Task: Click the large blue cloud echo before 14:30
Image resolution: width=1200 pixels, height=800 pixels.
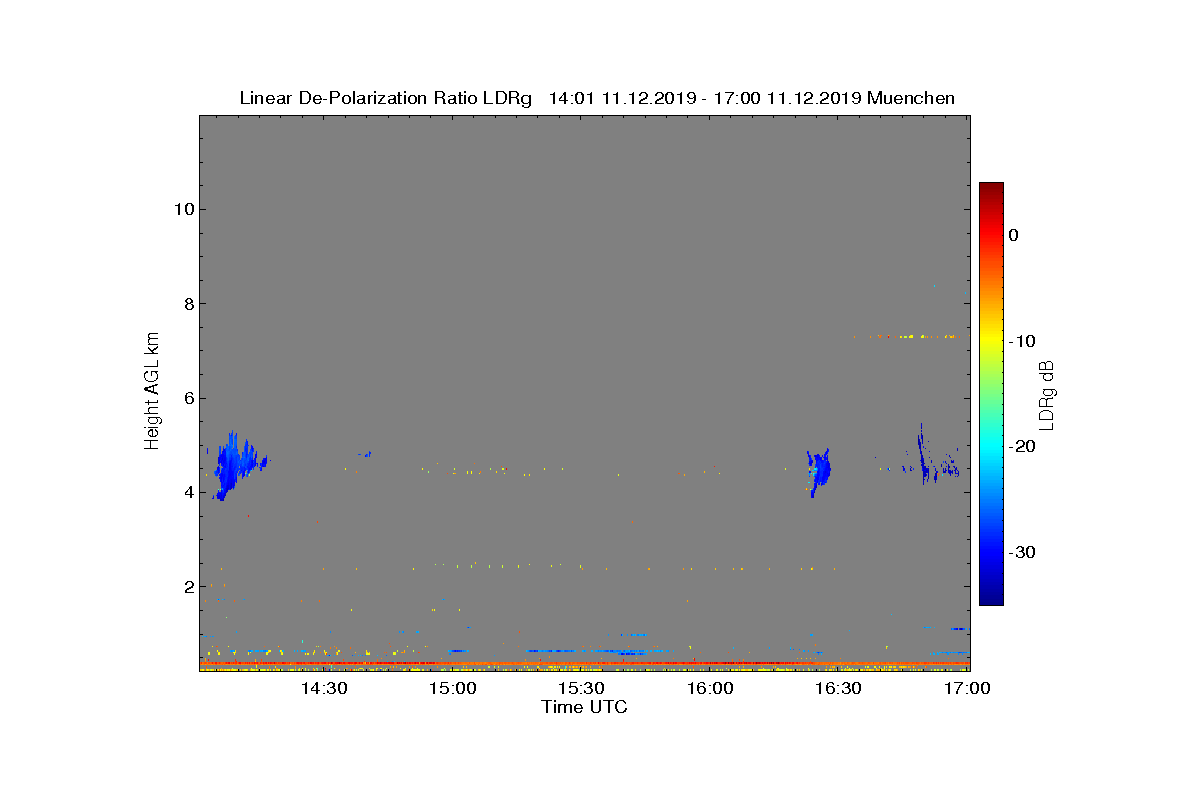Action: click(x=235, y=465)
